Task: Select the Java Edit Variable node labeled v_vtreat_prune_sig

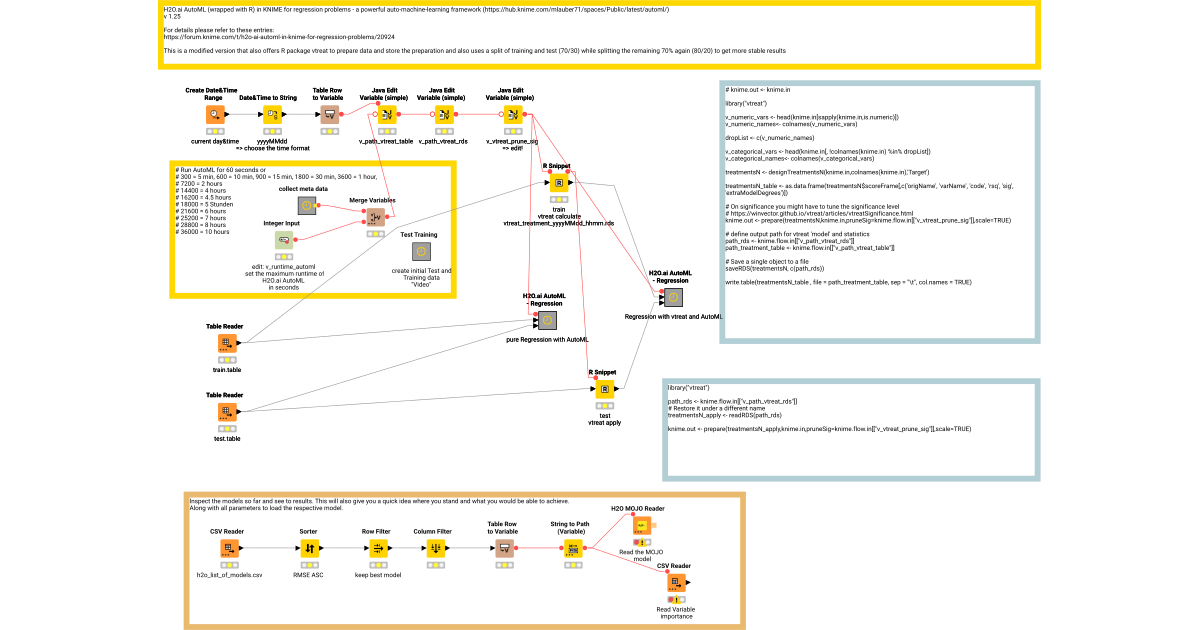Action: point(511,115)
